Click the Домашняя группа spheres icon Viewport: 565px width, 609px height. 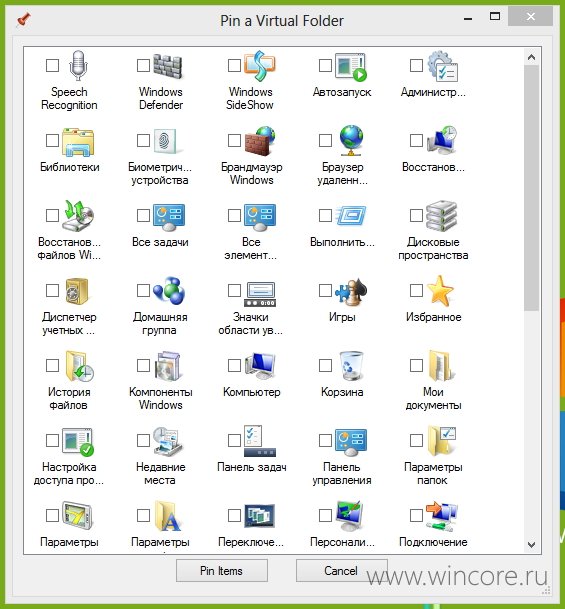169,291
